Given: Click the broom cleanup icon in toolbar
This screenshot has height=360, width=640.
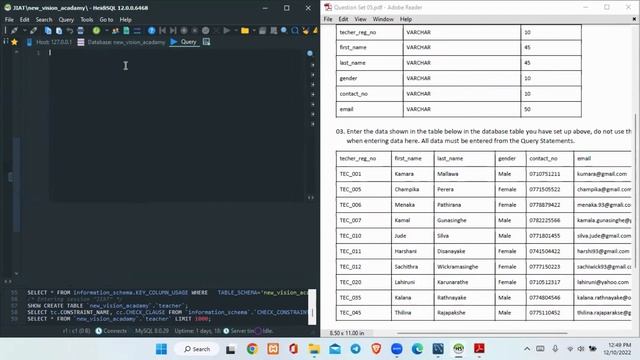Looking at the screenshot, I should pyautogui.click(x=305, y=31).
